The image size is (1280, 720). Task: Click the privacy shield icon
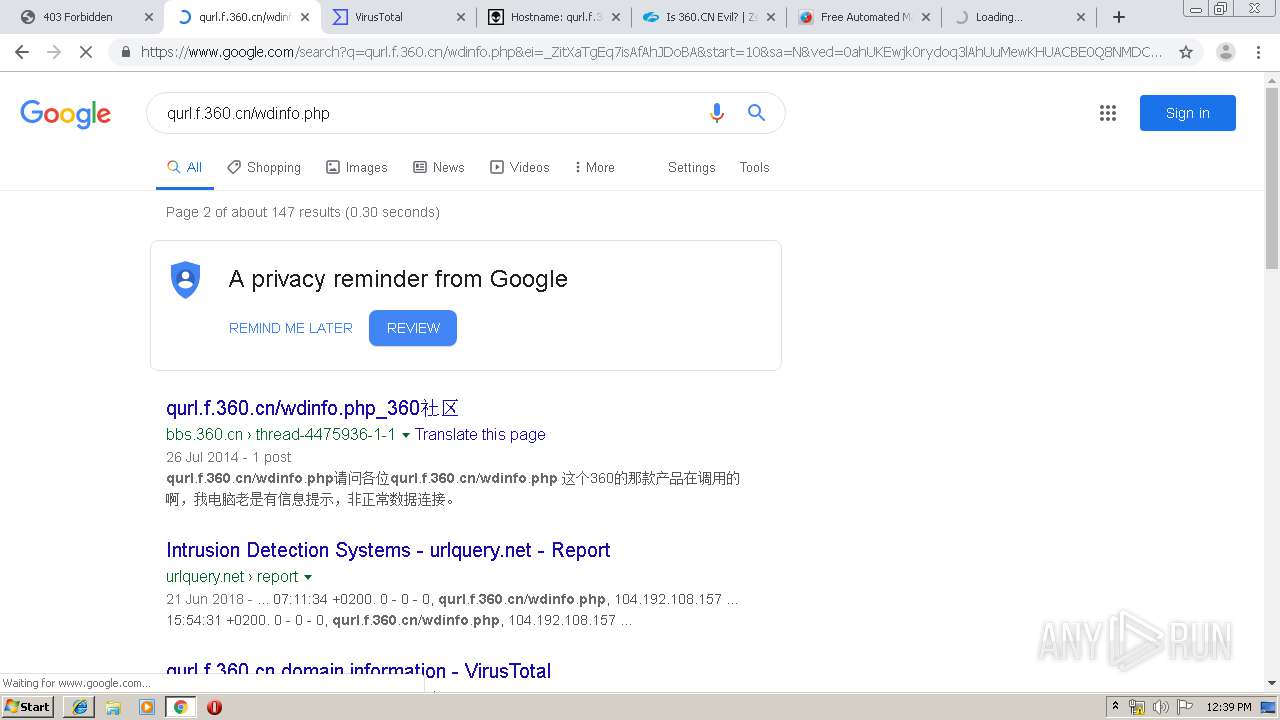(x=186, y=280)
